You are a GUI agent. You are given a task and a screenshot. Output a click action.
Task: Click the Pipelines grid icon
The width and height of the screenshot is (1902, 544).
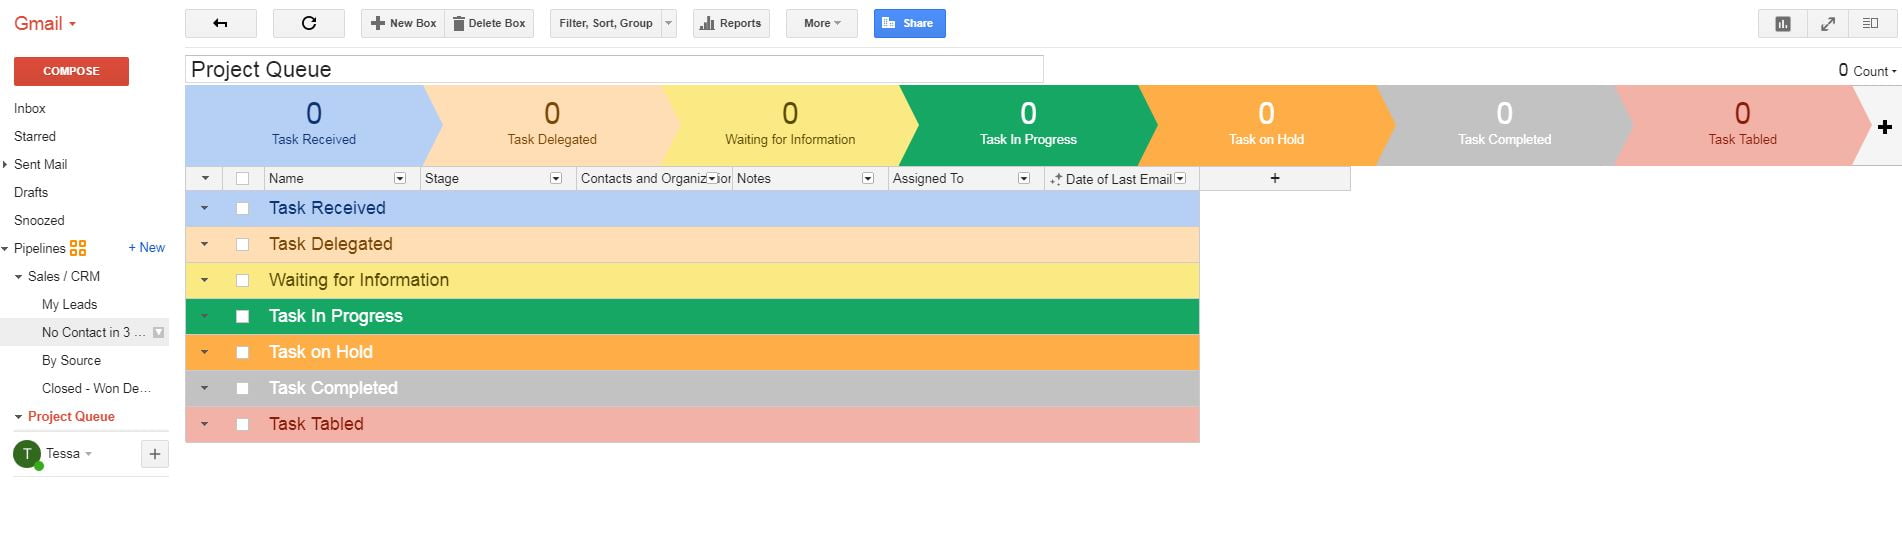(x=78, y=248)
